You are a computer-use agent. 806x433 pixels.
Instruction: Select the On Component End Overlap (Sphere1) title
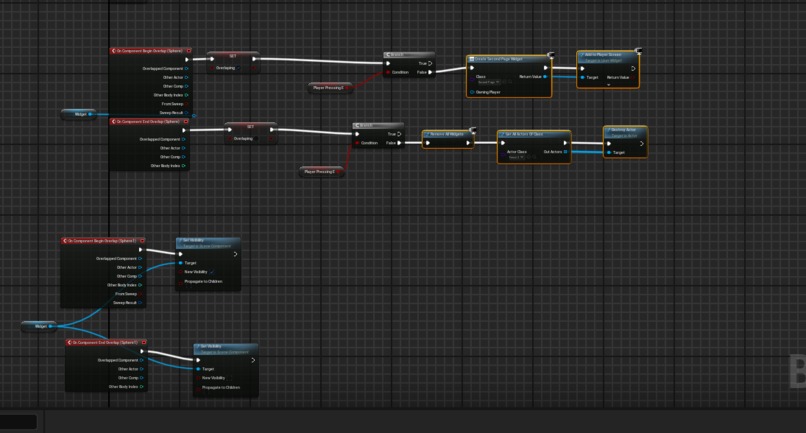(x=105, y=342)
